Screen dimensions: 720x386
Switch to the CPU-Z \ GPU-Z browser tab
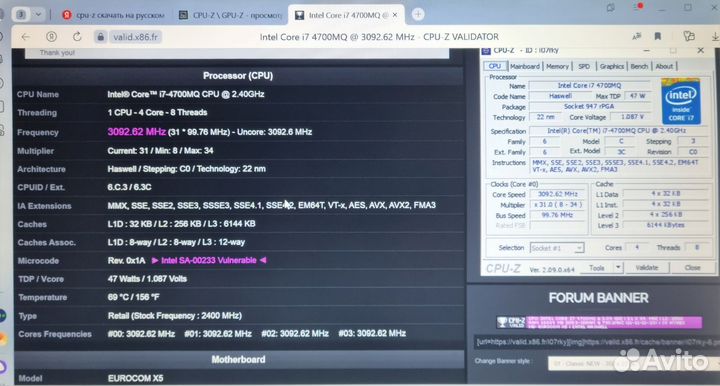pos(230,15)
